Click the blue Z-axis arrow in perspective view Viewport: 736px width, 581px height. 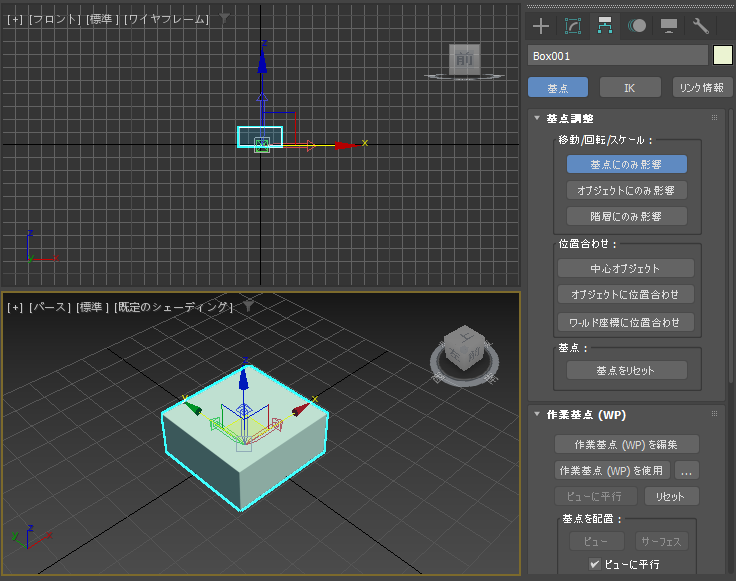click(243, 380)
